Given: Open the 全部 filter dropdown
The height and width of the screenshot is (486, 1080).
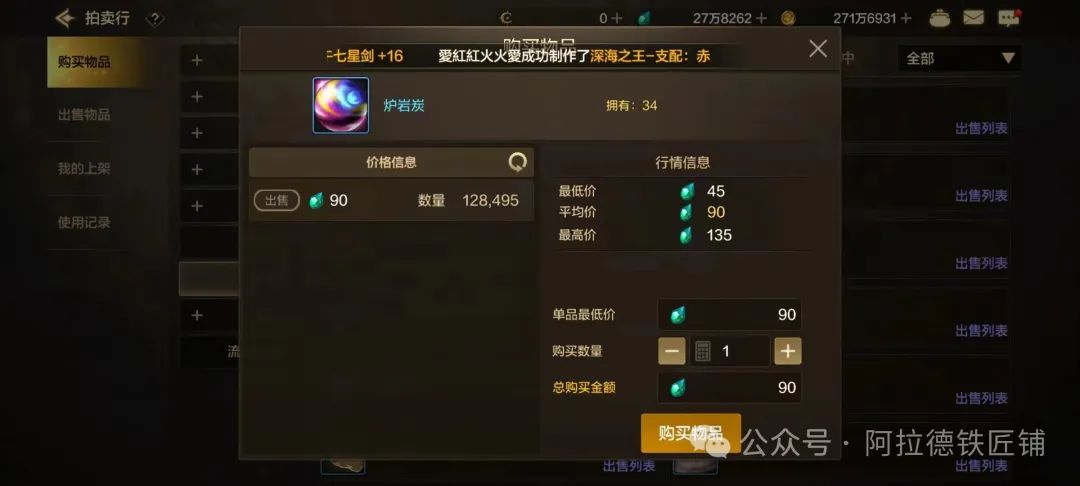Looking at the screenshot, I should click(959, 59).
